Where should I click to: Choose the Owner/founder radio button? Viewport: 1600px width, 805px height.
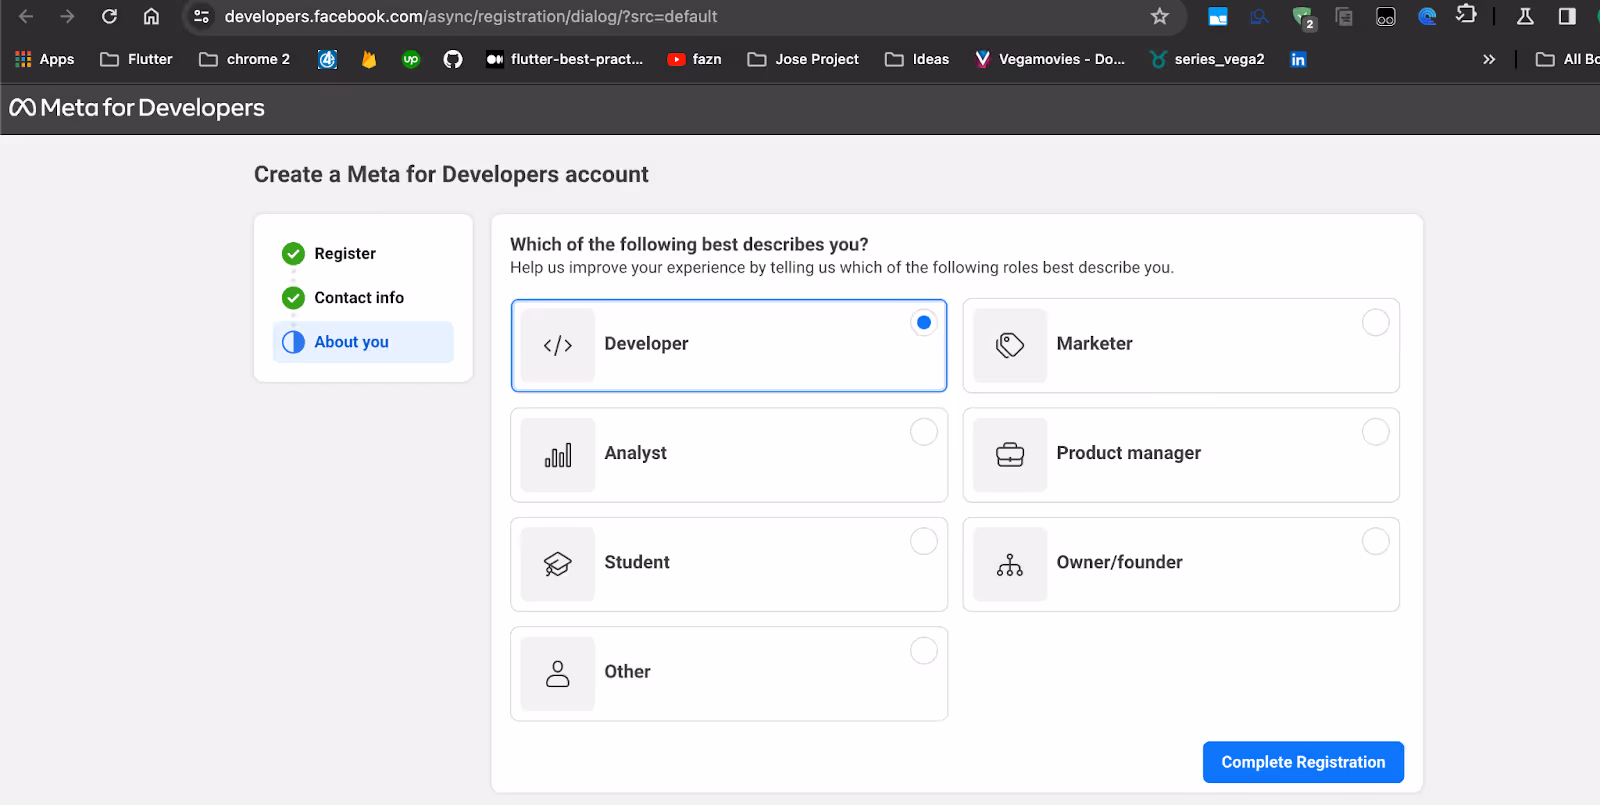(x=1376, y=541)
